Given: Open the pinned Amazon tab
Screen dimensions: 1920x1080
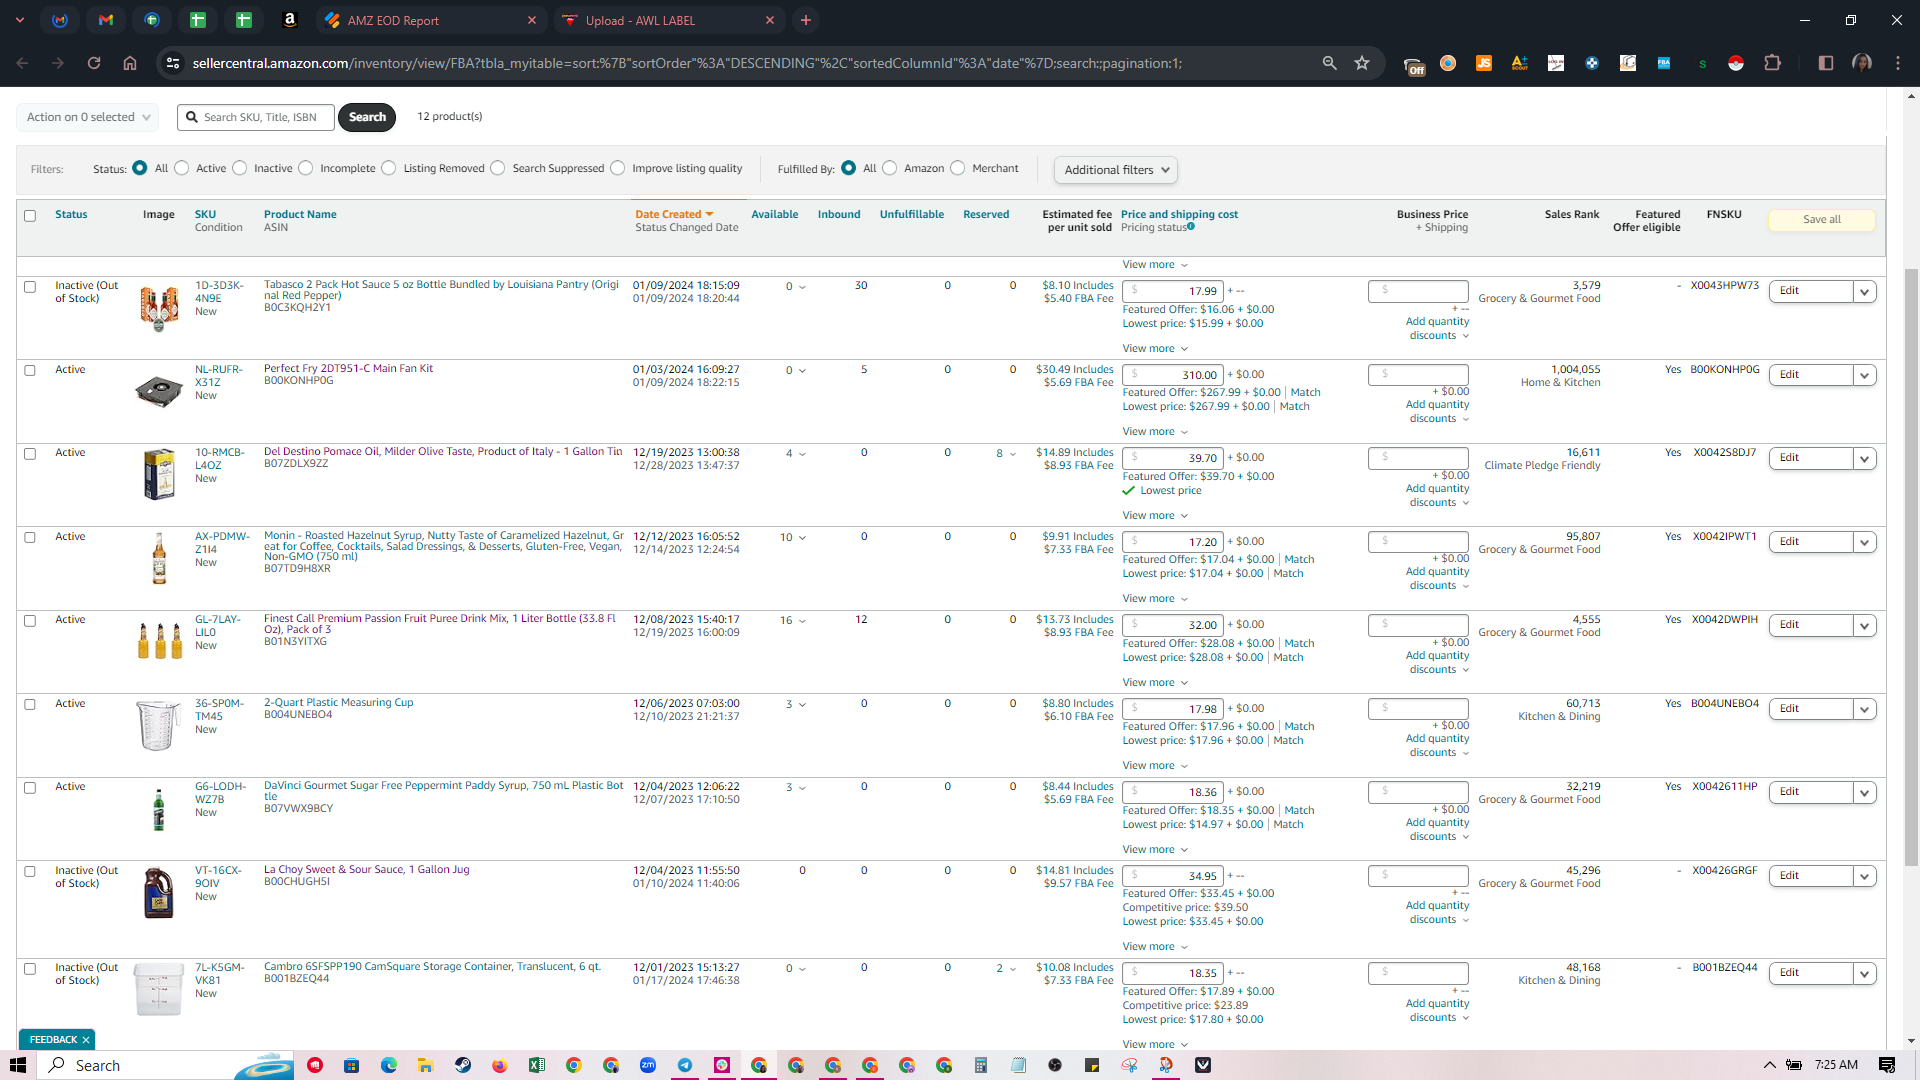Looking at the screenshot, I should point(290,20).
